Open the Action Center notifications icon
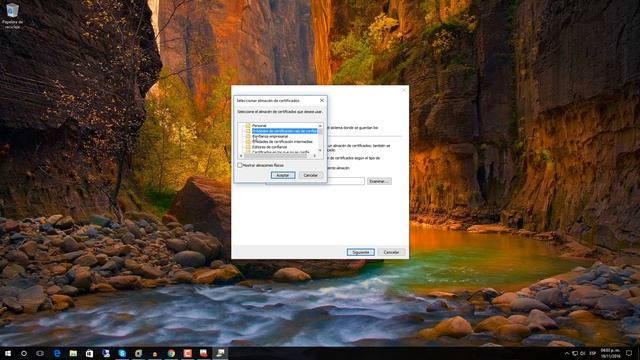Image resolution: width=640 pixels, height=360 pixels. [x=629, y=353]
